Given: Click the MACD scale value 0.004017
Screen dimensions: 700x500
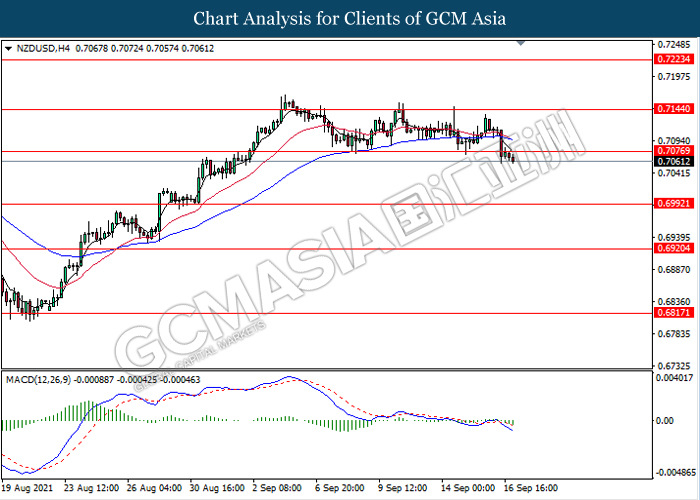Looking at the screenshot, I should [x=674, y=378].
